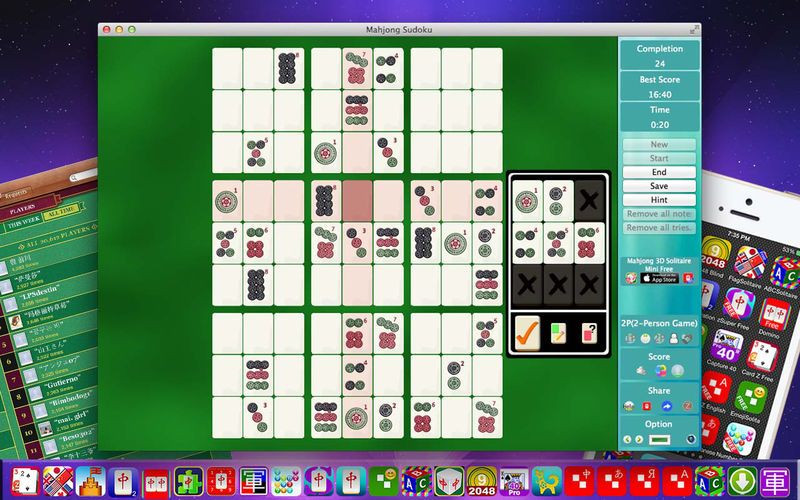The image size is (800, 500).
Task: Open the colorful Game Center icon under Score
Action: tap(661, 371)
